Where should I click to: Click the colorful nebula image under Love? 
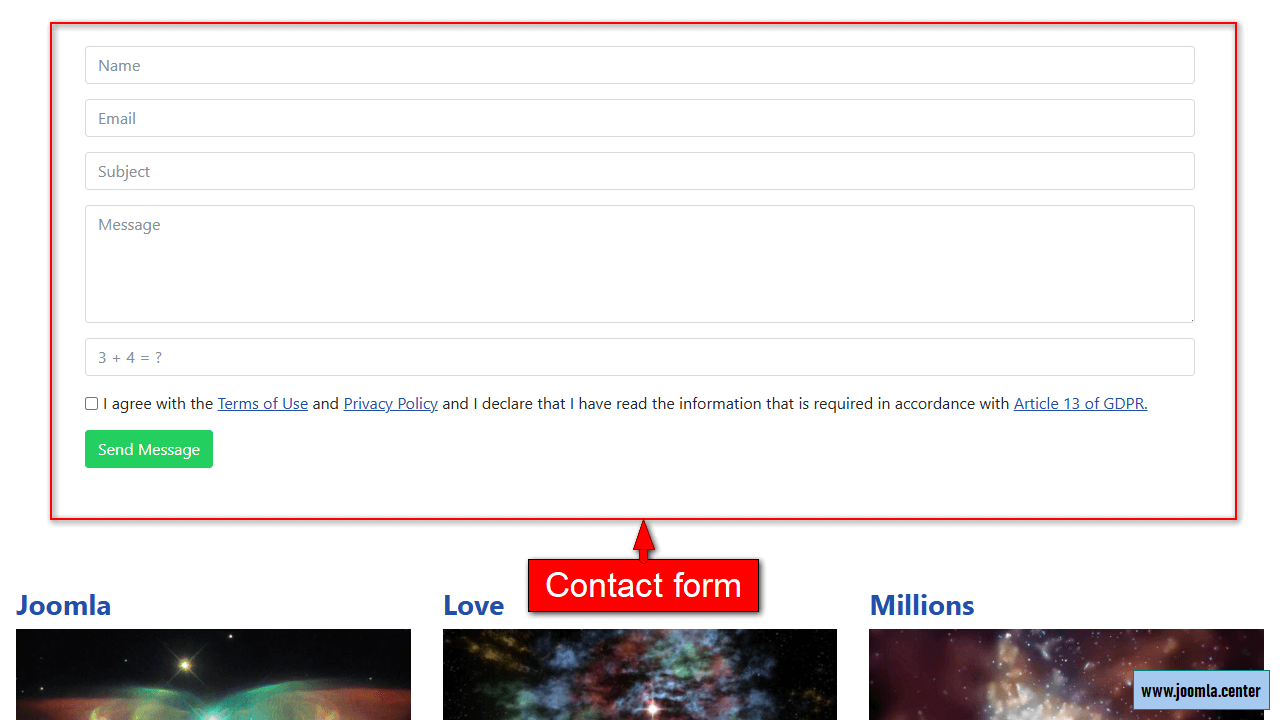640,674
